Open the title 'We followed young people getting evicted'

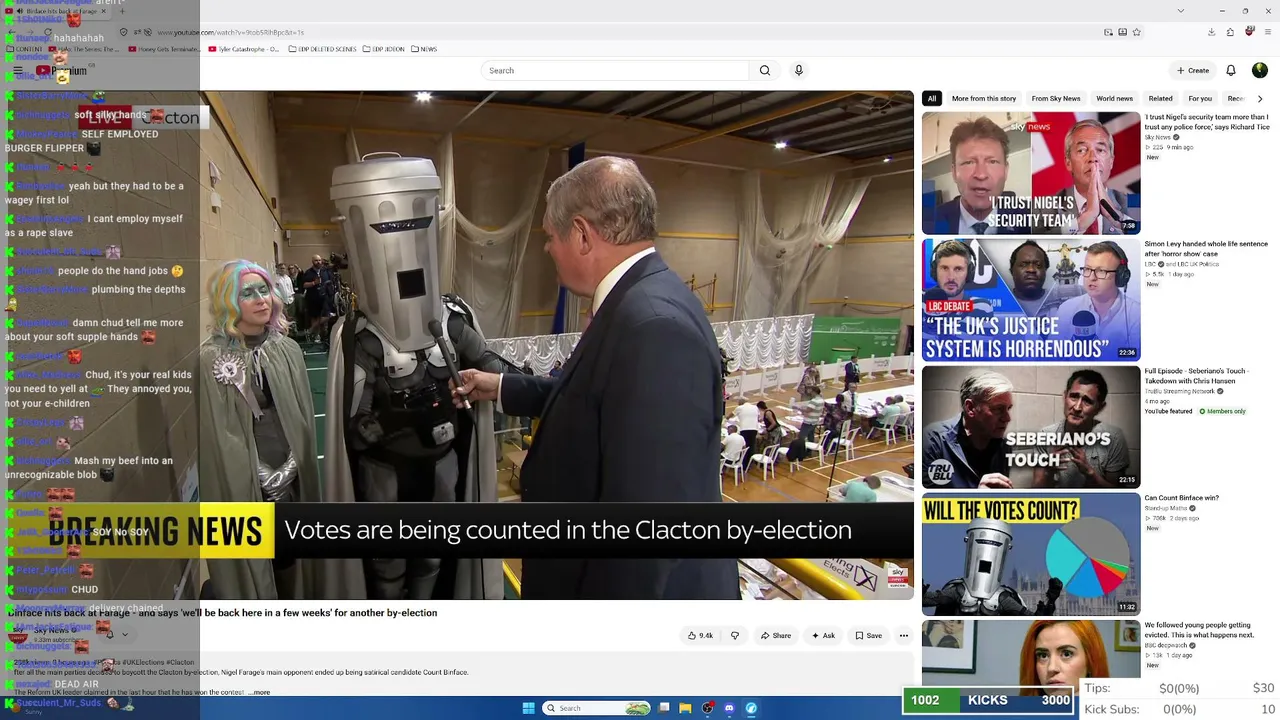[1199, 630]
